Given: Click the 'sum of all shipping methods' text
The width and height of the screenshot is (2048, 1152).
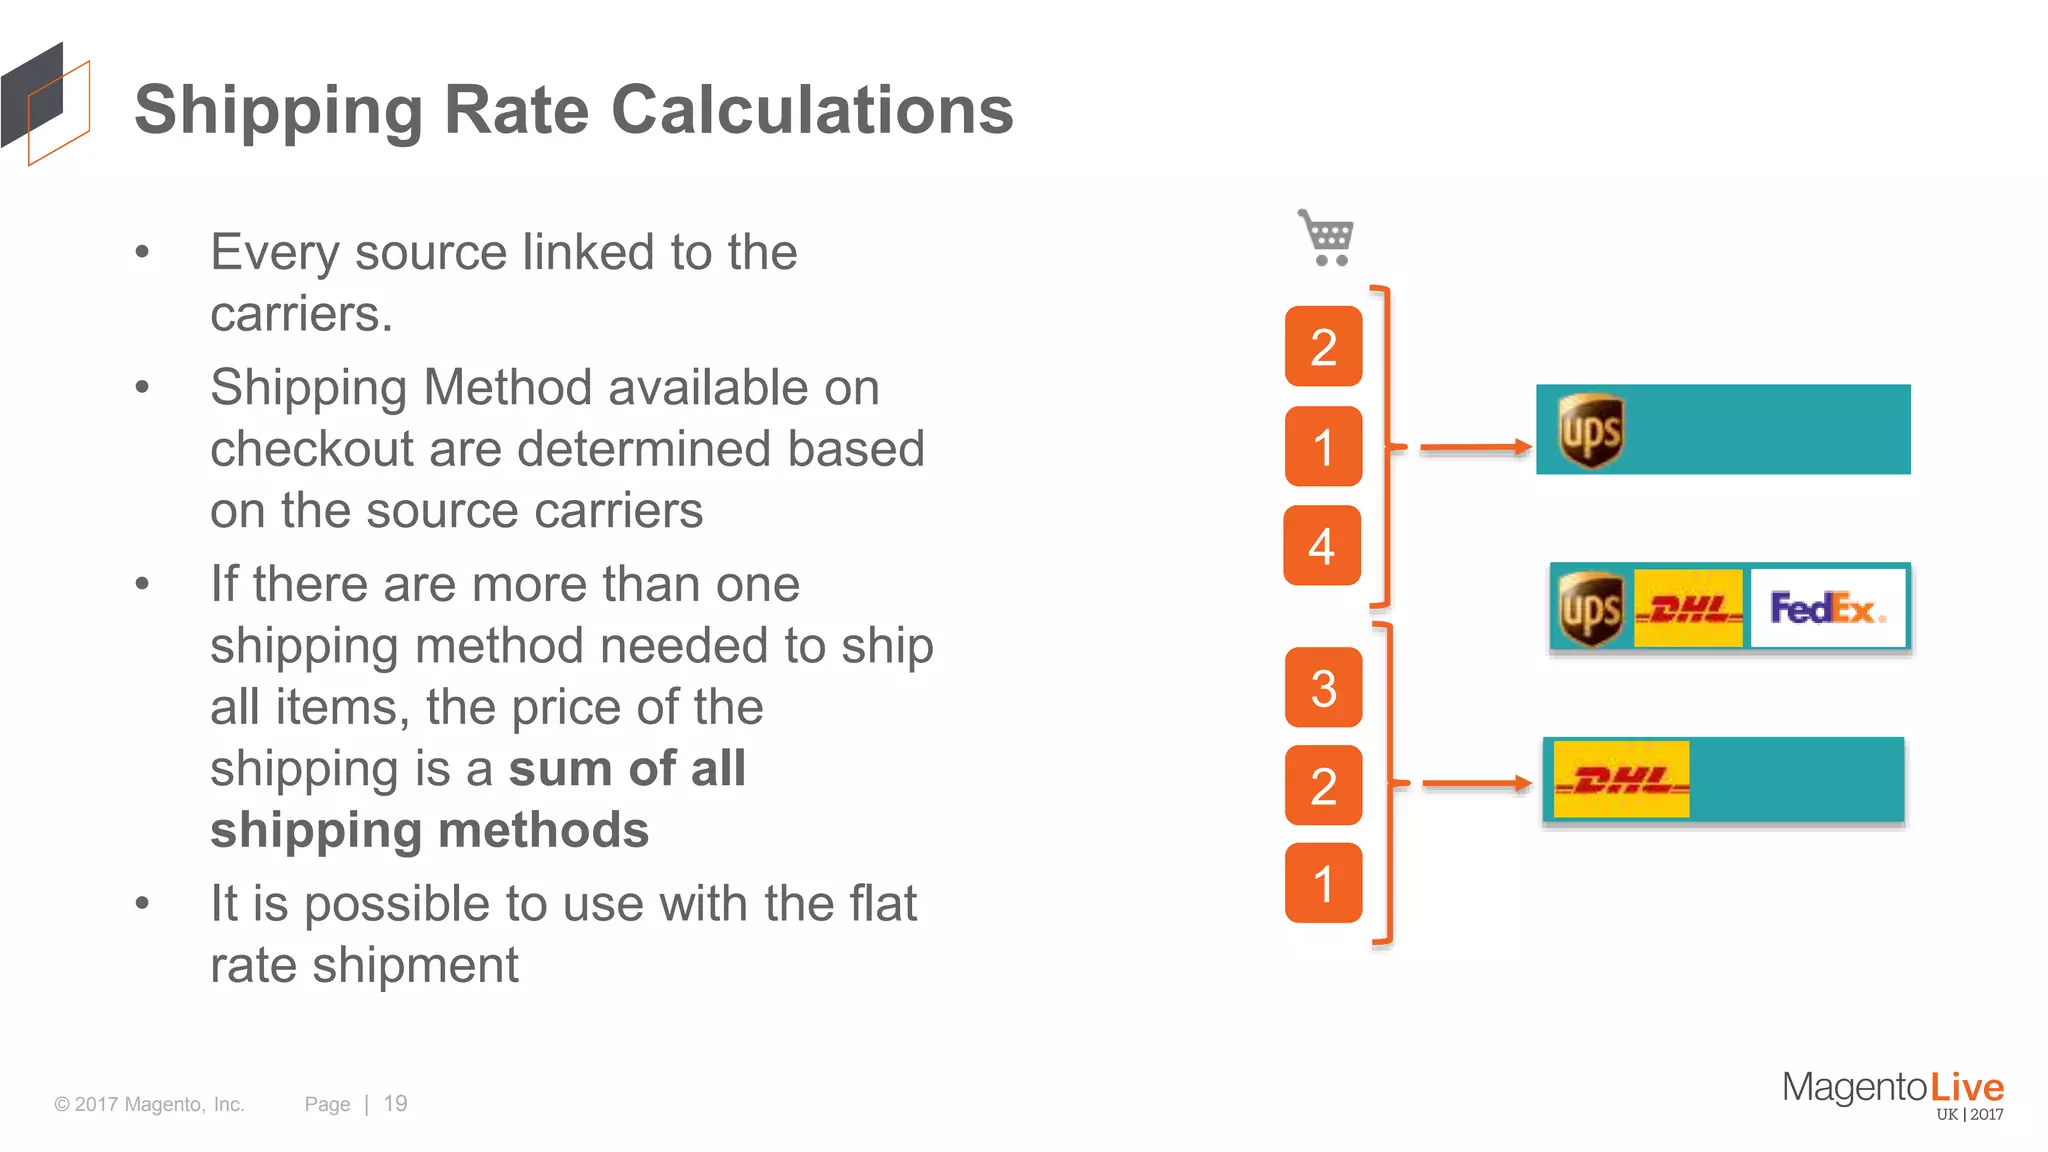Looking at the screenshot, I should [478, 799].
